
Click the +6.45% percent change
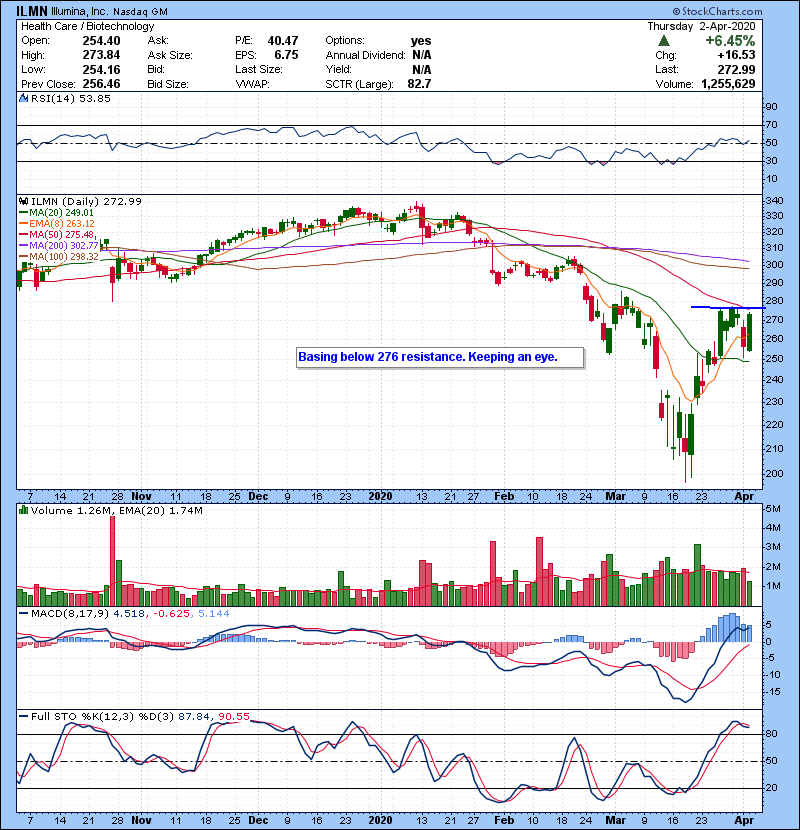pyautogui.click(x=730, y=41)
